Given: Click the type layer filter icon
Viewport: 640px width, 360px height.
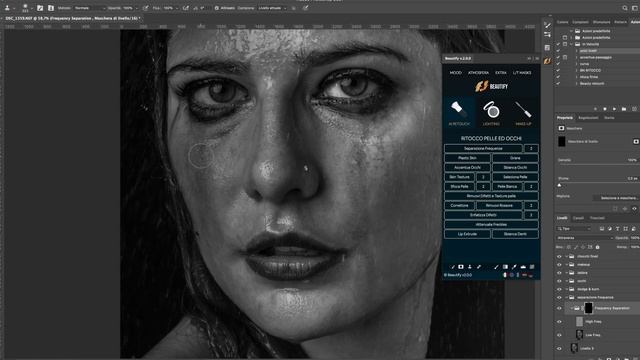Looking at the screenshot, I should pos(618,229).
